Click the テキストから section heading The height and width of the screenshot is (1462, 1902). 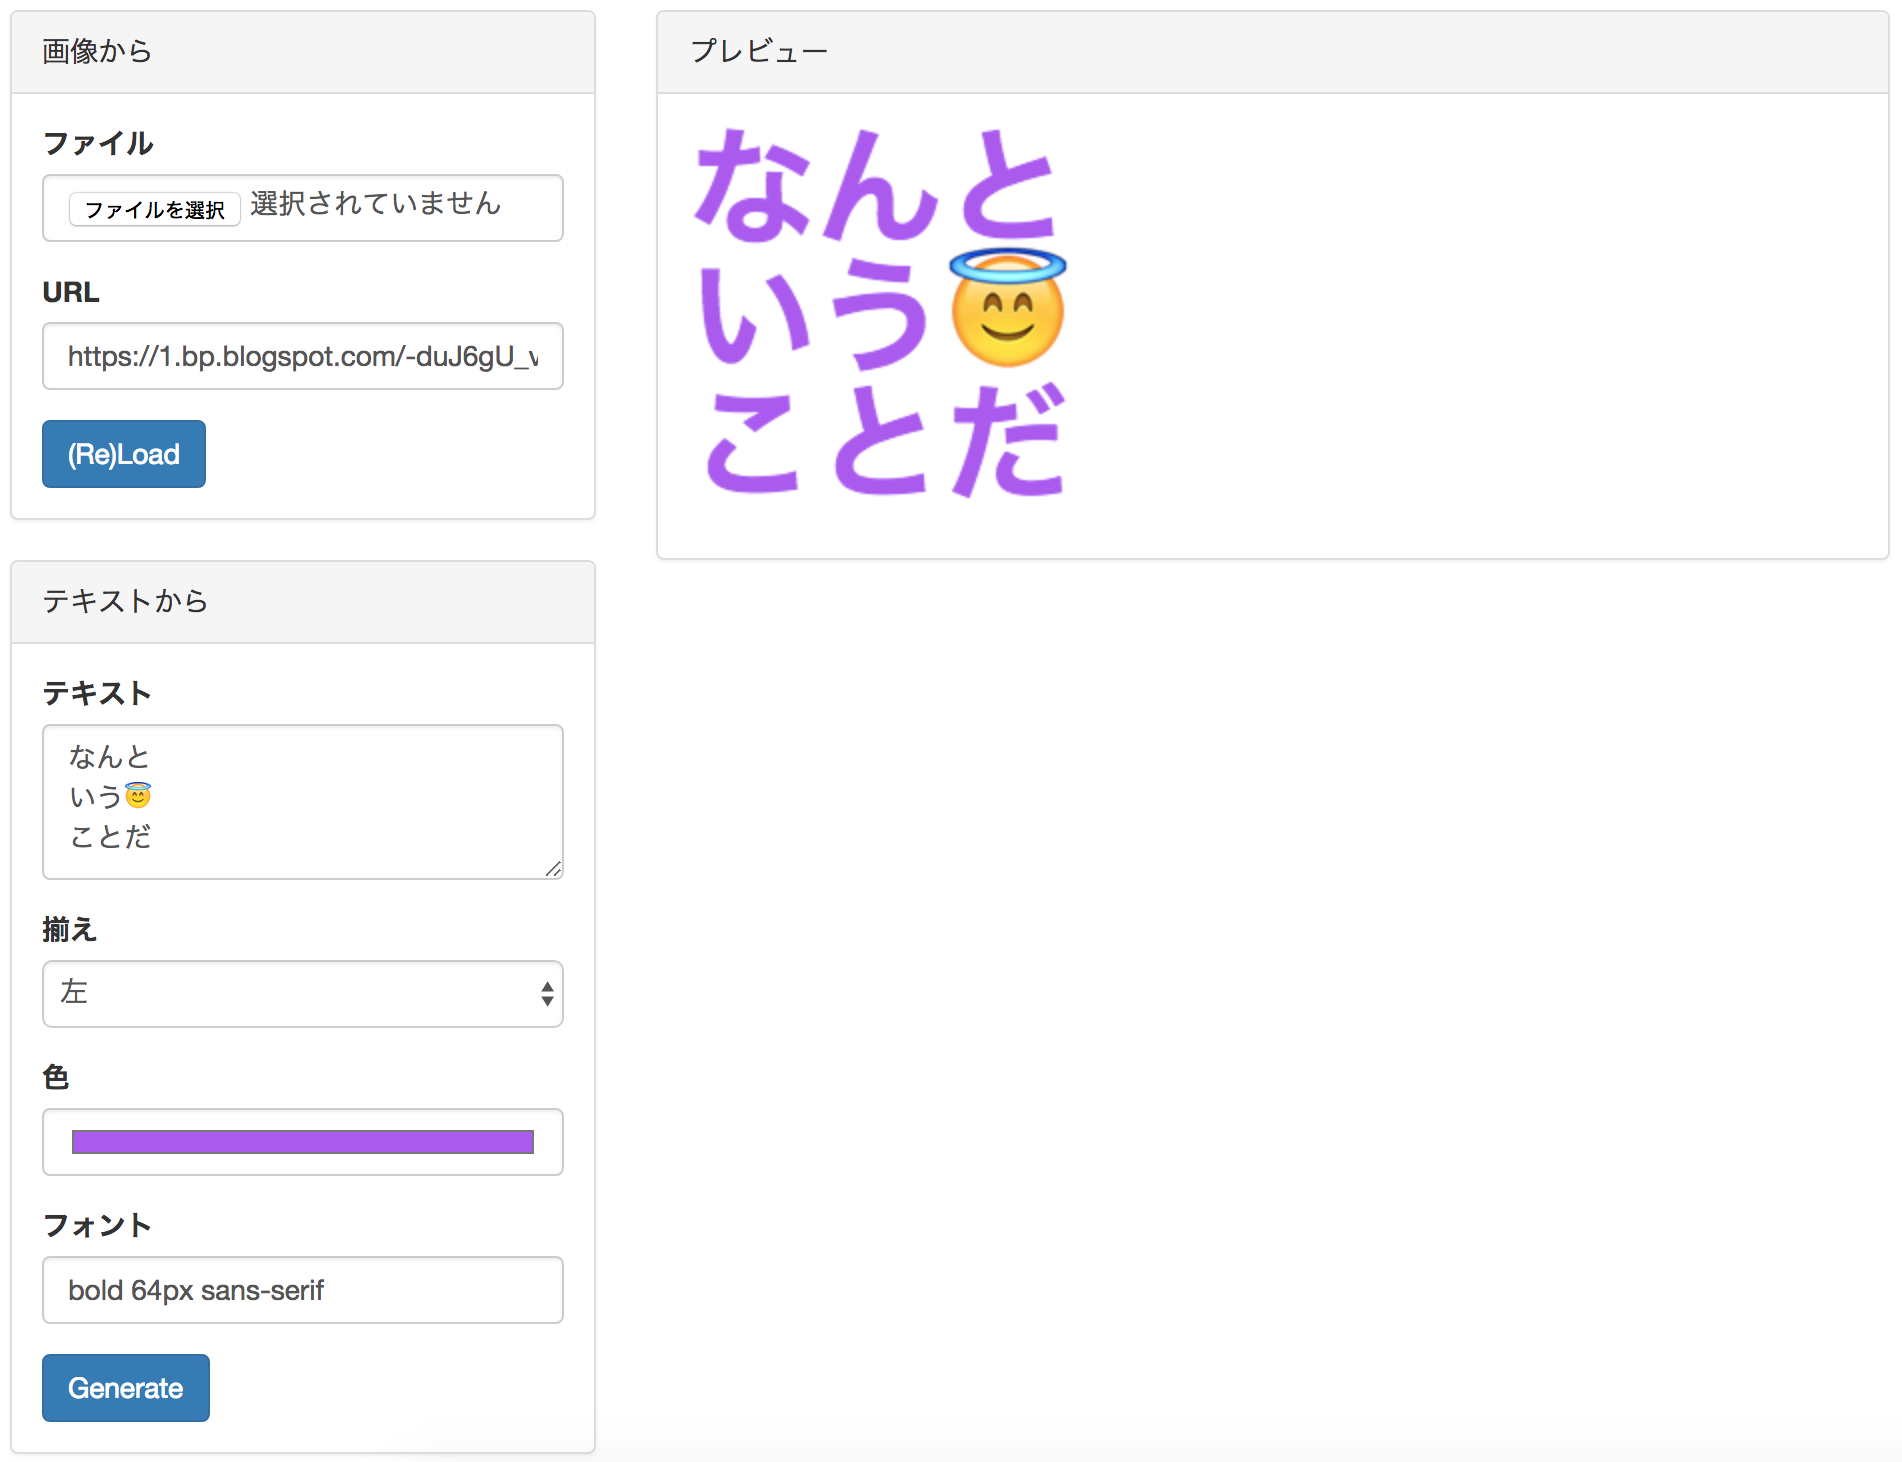pyautogui.click(x=124, y=601)
